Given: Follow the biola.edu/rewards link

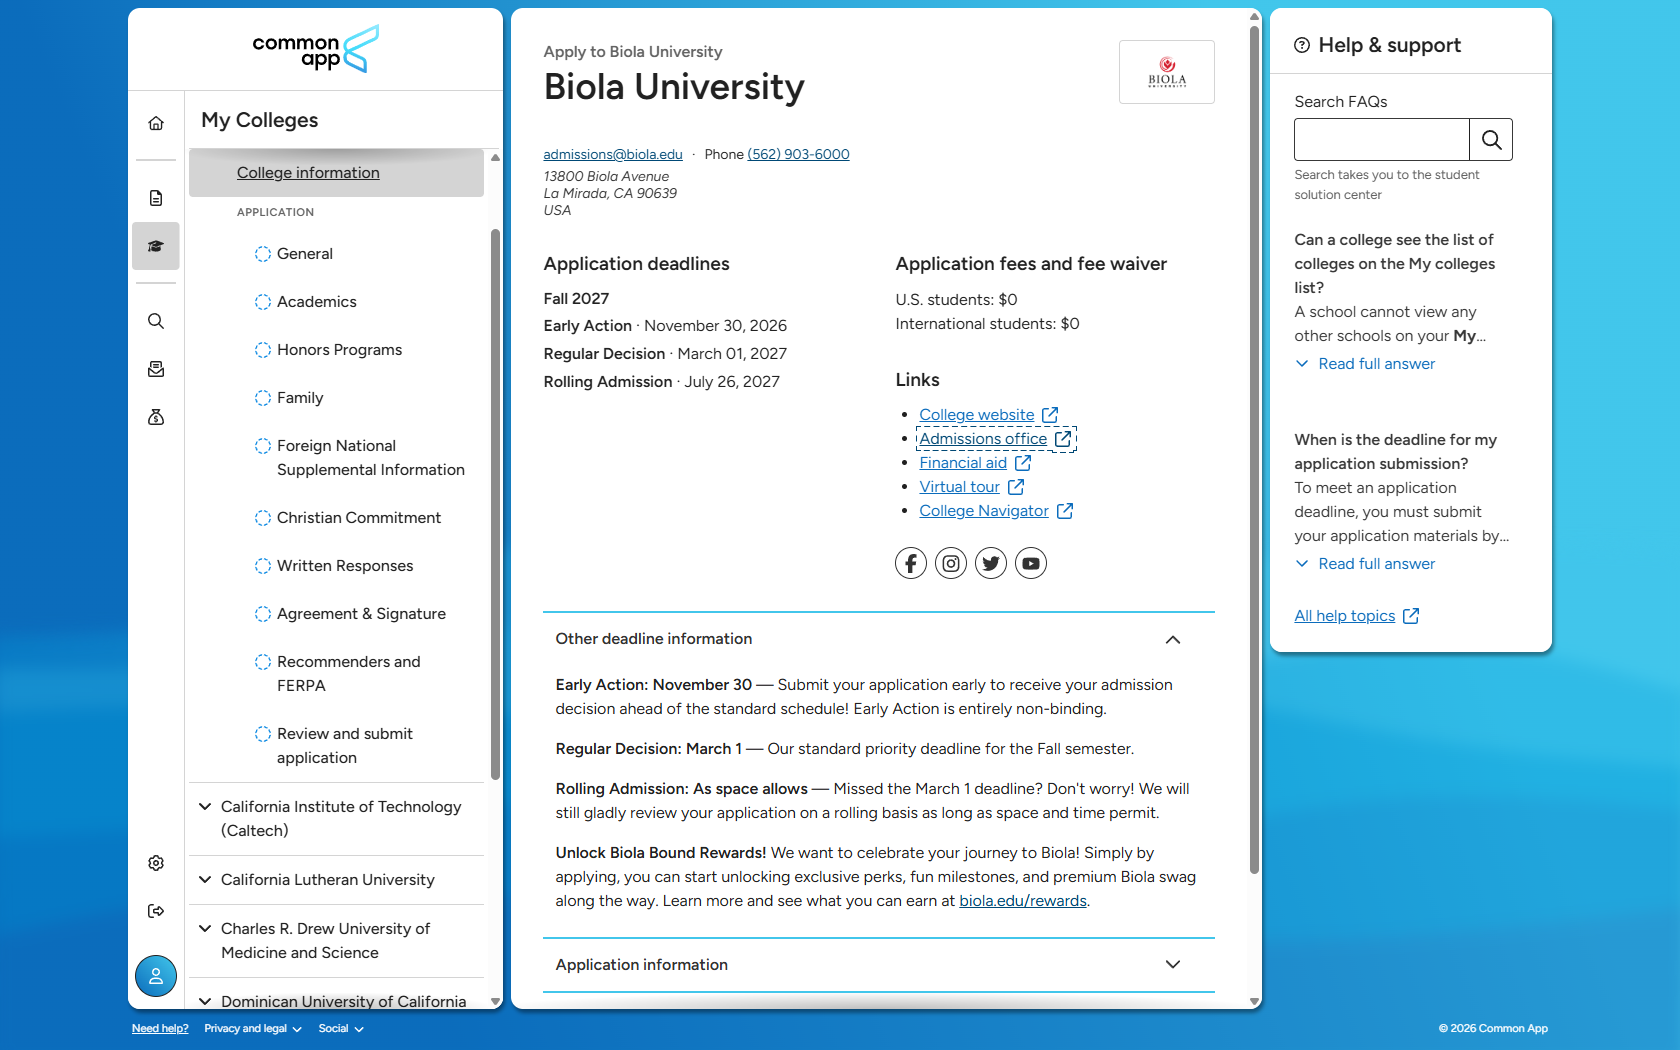Looking at the screenshot, I should (x=1023, y=901).
